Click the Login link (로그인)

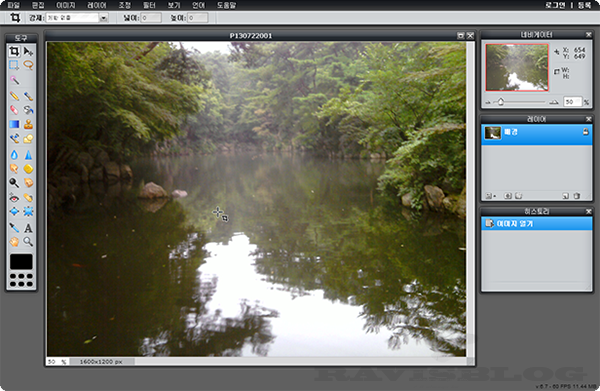[x=555, y=5]
